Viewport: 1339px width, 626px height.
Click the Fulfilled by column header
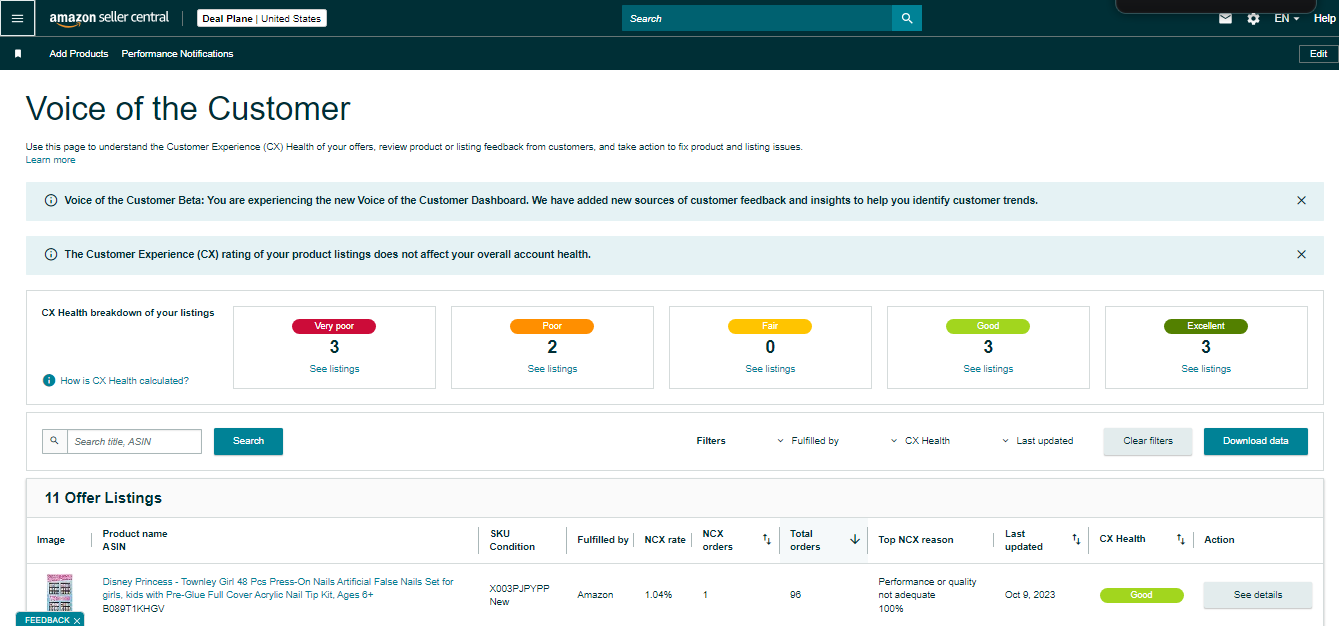(603, 540)
